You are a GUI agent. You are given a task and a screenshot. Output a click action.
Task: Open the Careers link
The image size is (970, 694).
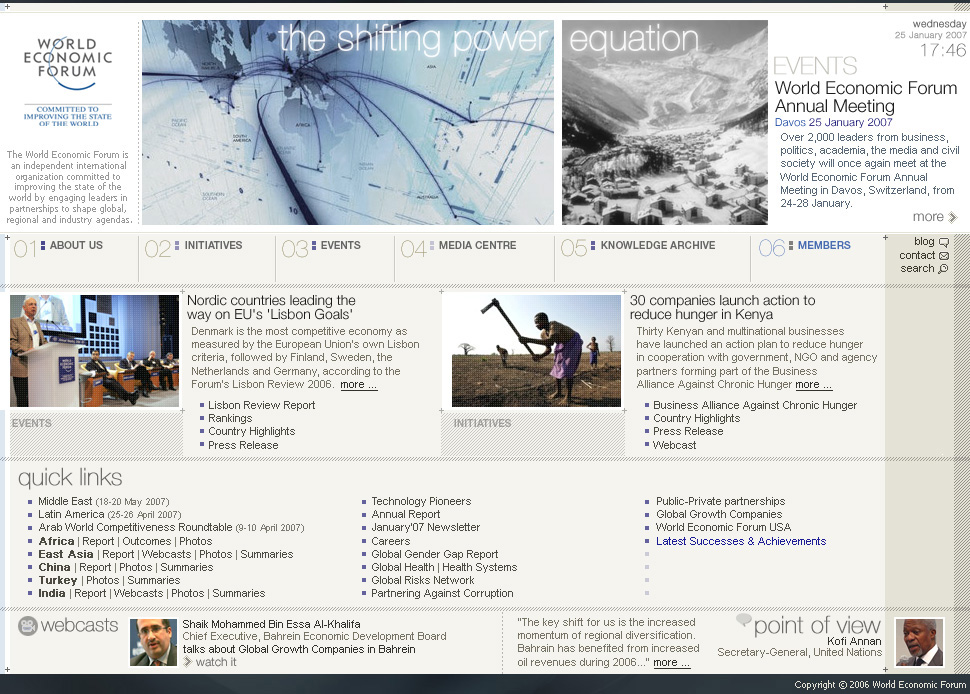pos(391,541)
